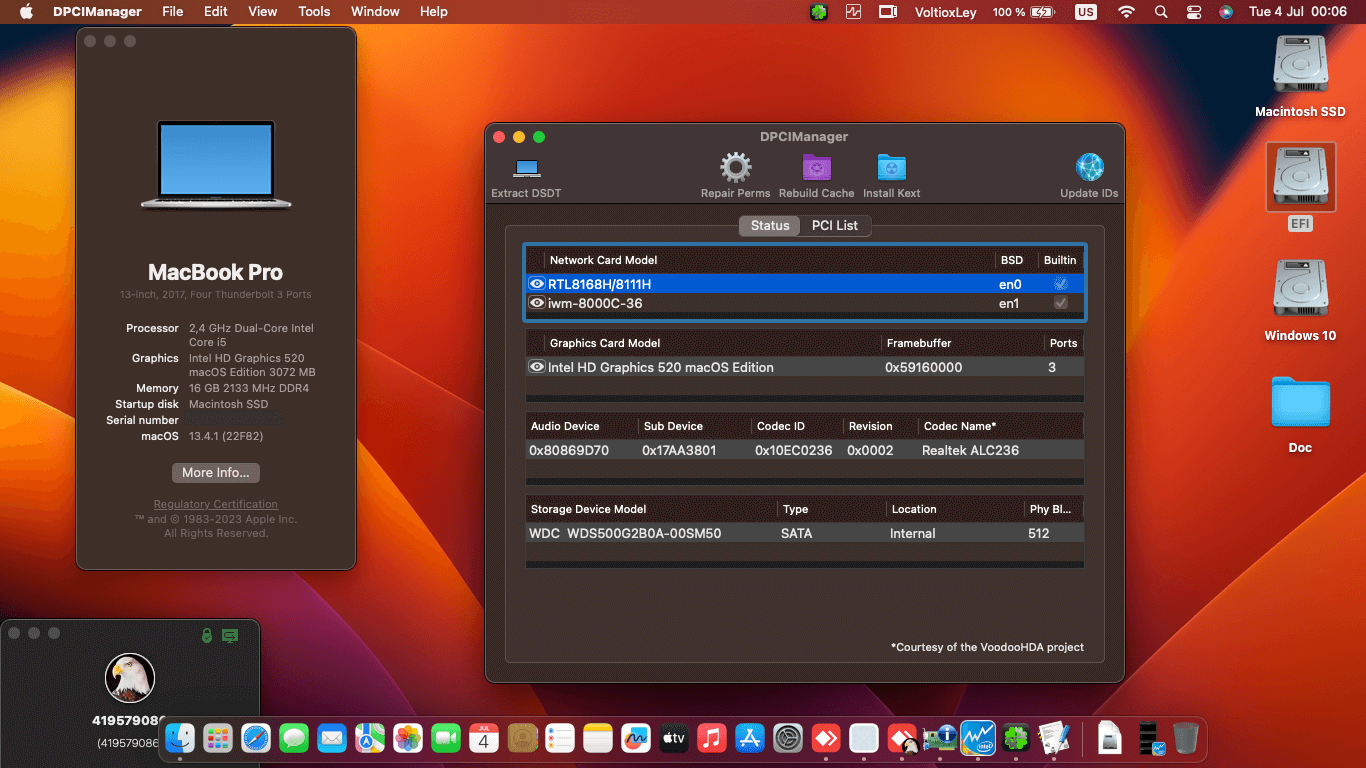Screen dimensions: 1366x768
Task: Click the framebuffer value 0x59160000
Action: [x=923, y=367]
